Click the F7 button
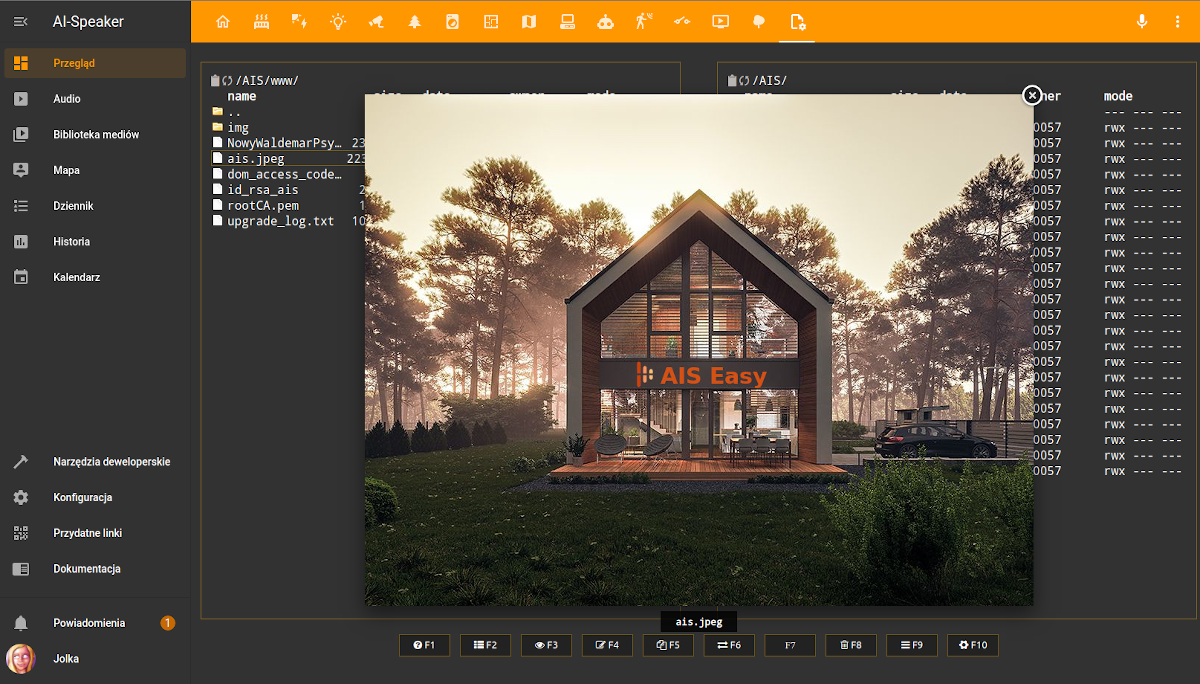This screenshot has height=684, width=1200. point(790,645)
